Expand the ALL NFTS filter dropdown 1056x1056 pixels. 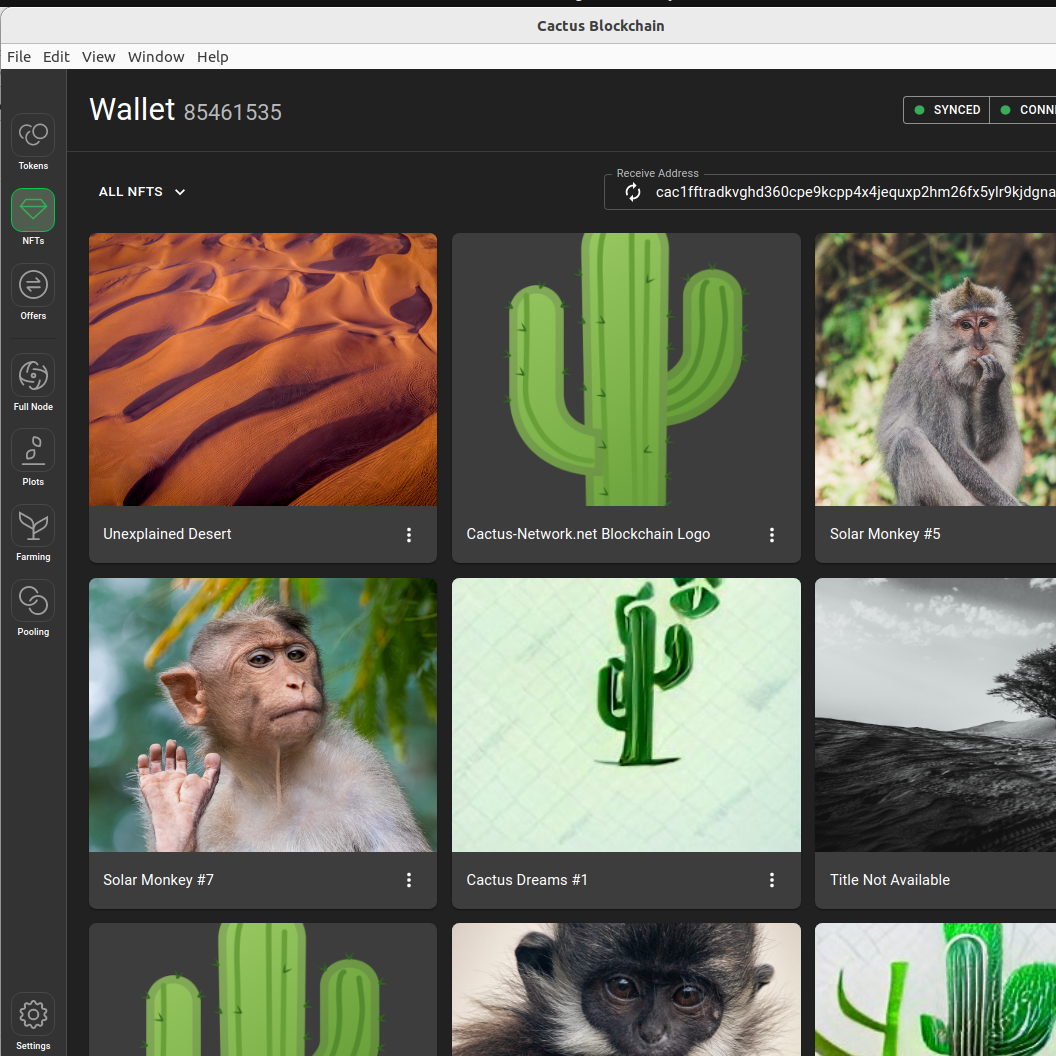[142, 192]
